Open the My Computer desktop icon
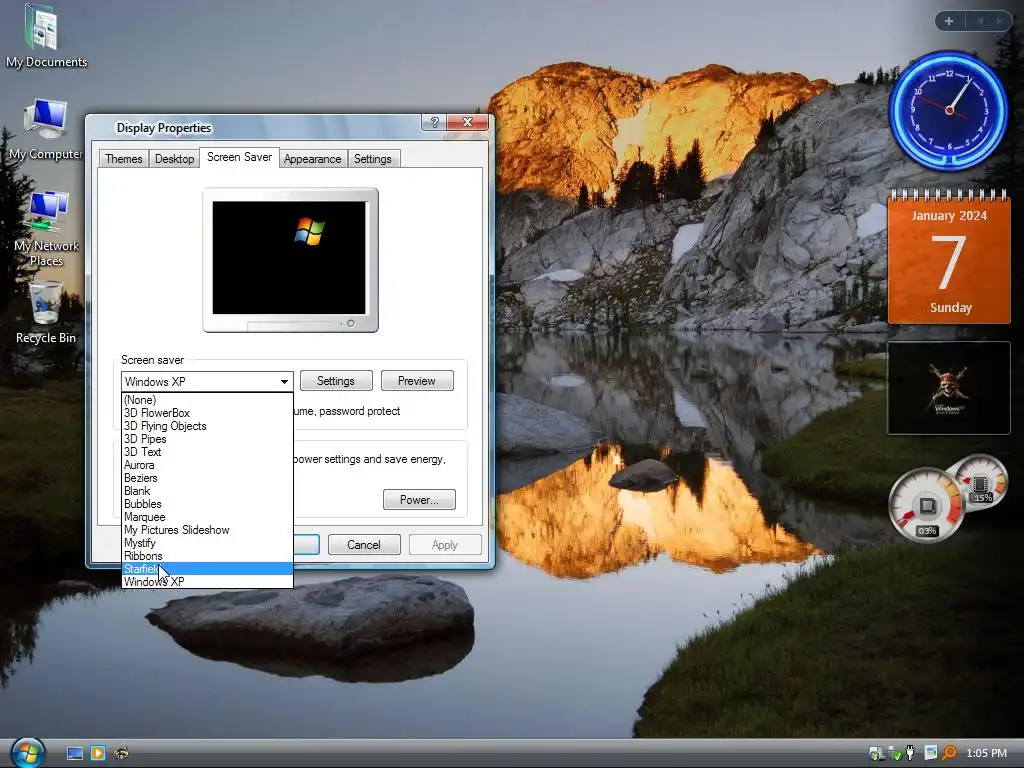Screen dimensions: 1024x768 45,129
